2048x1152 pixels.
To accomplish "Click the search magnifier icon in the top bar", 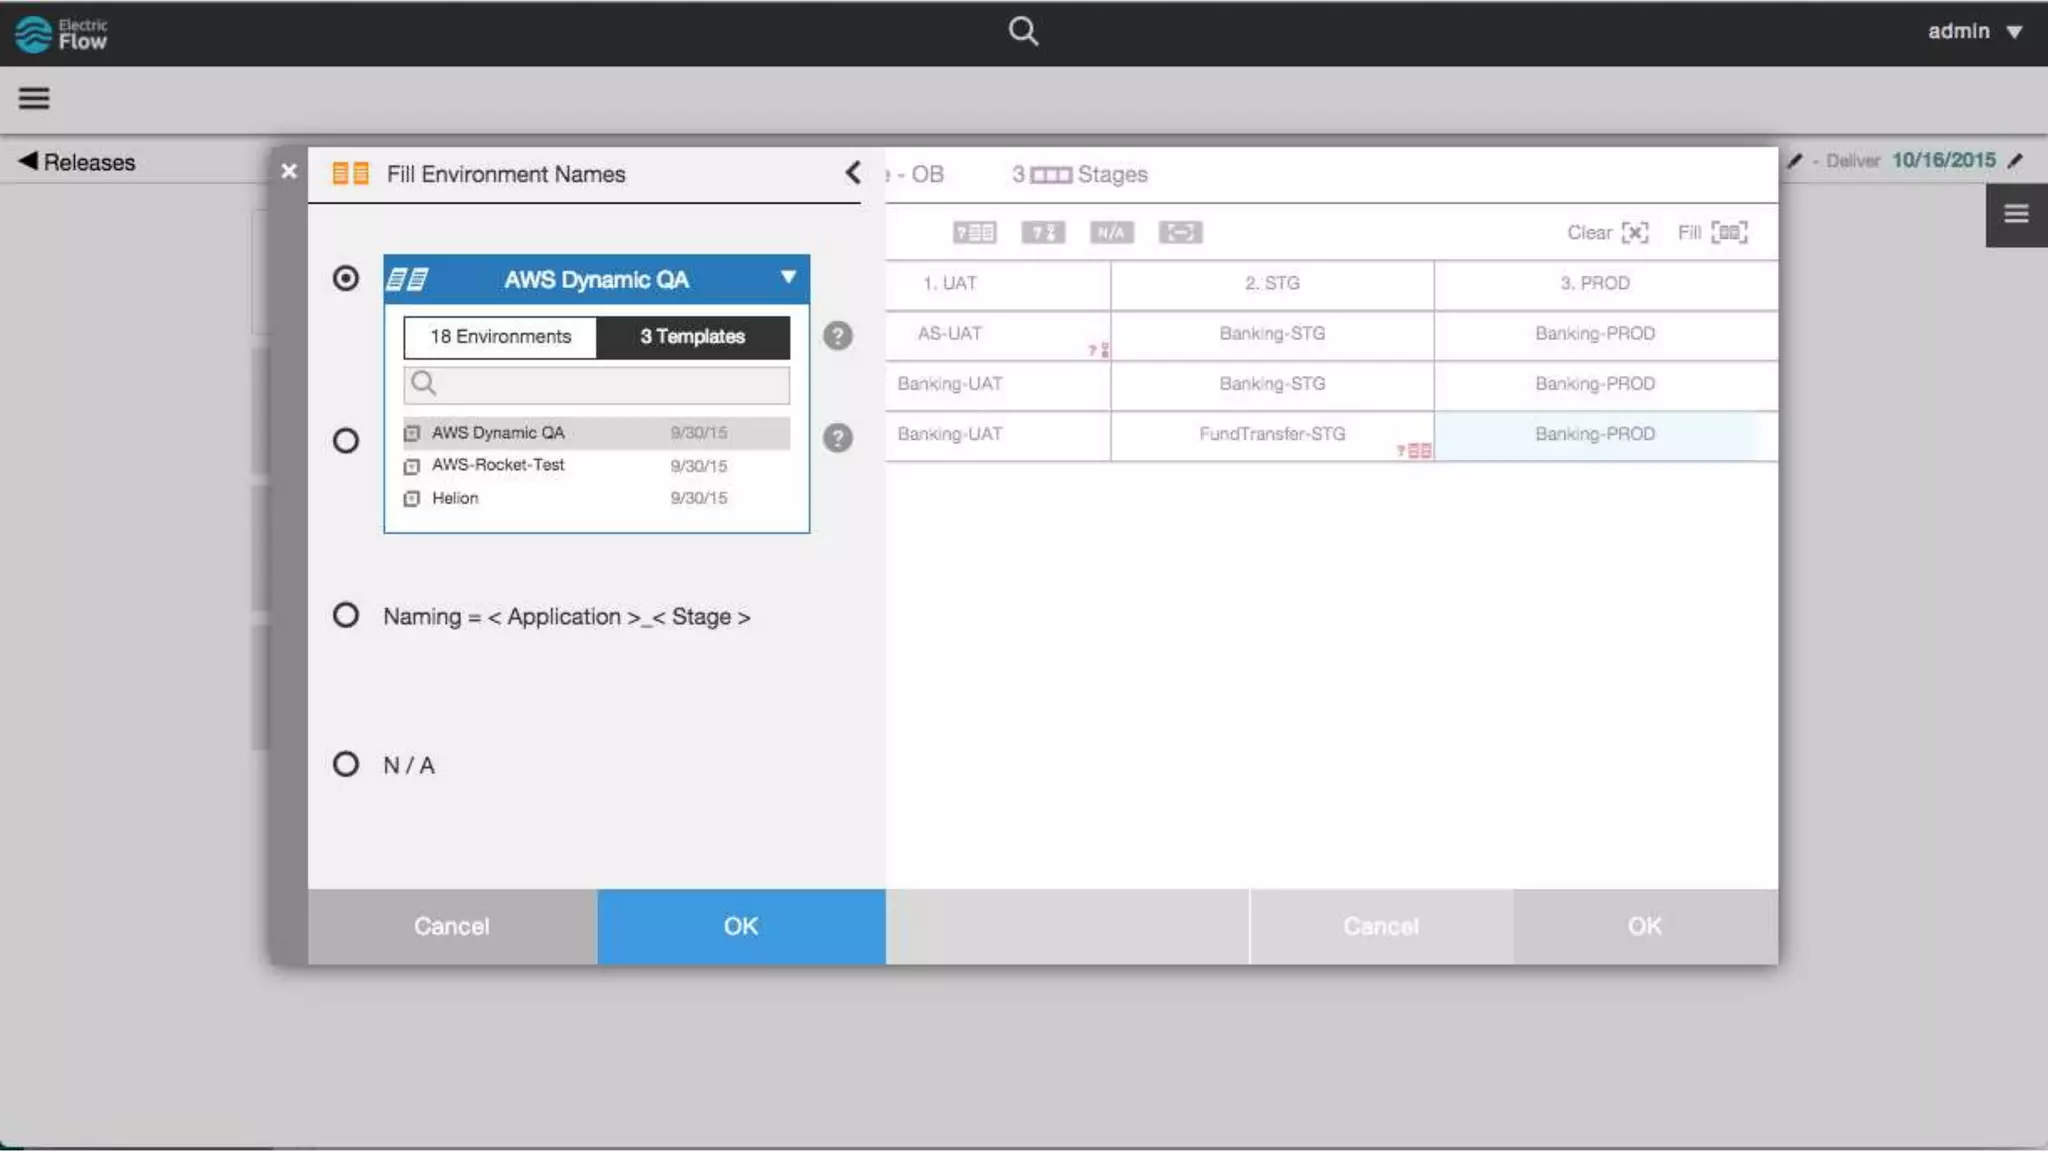I will point(1022,31).
